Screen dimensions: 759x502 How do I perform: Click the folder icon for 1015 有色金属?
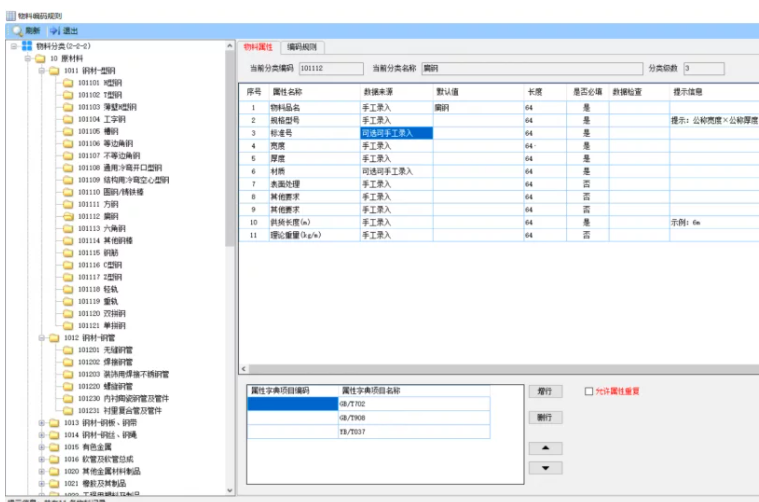click(x=54, y=447)
